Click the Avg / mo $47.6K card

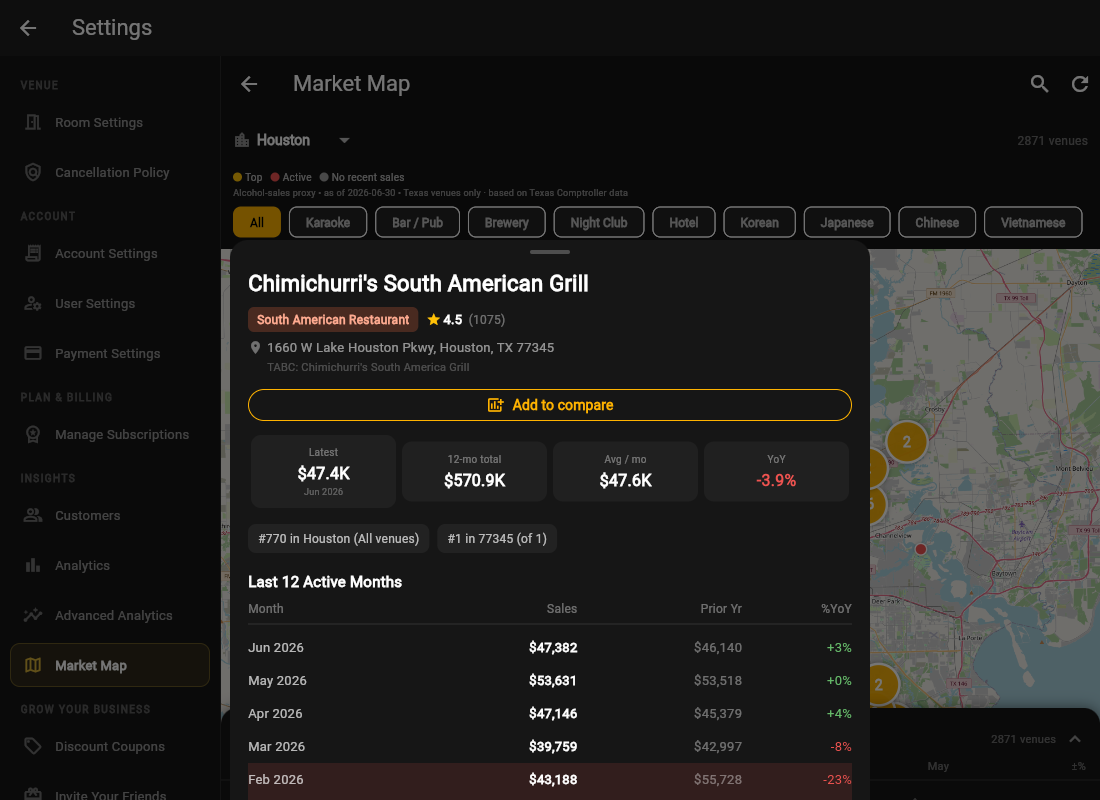tap(626, 472)
